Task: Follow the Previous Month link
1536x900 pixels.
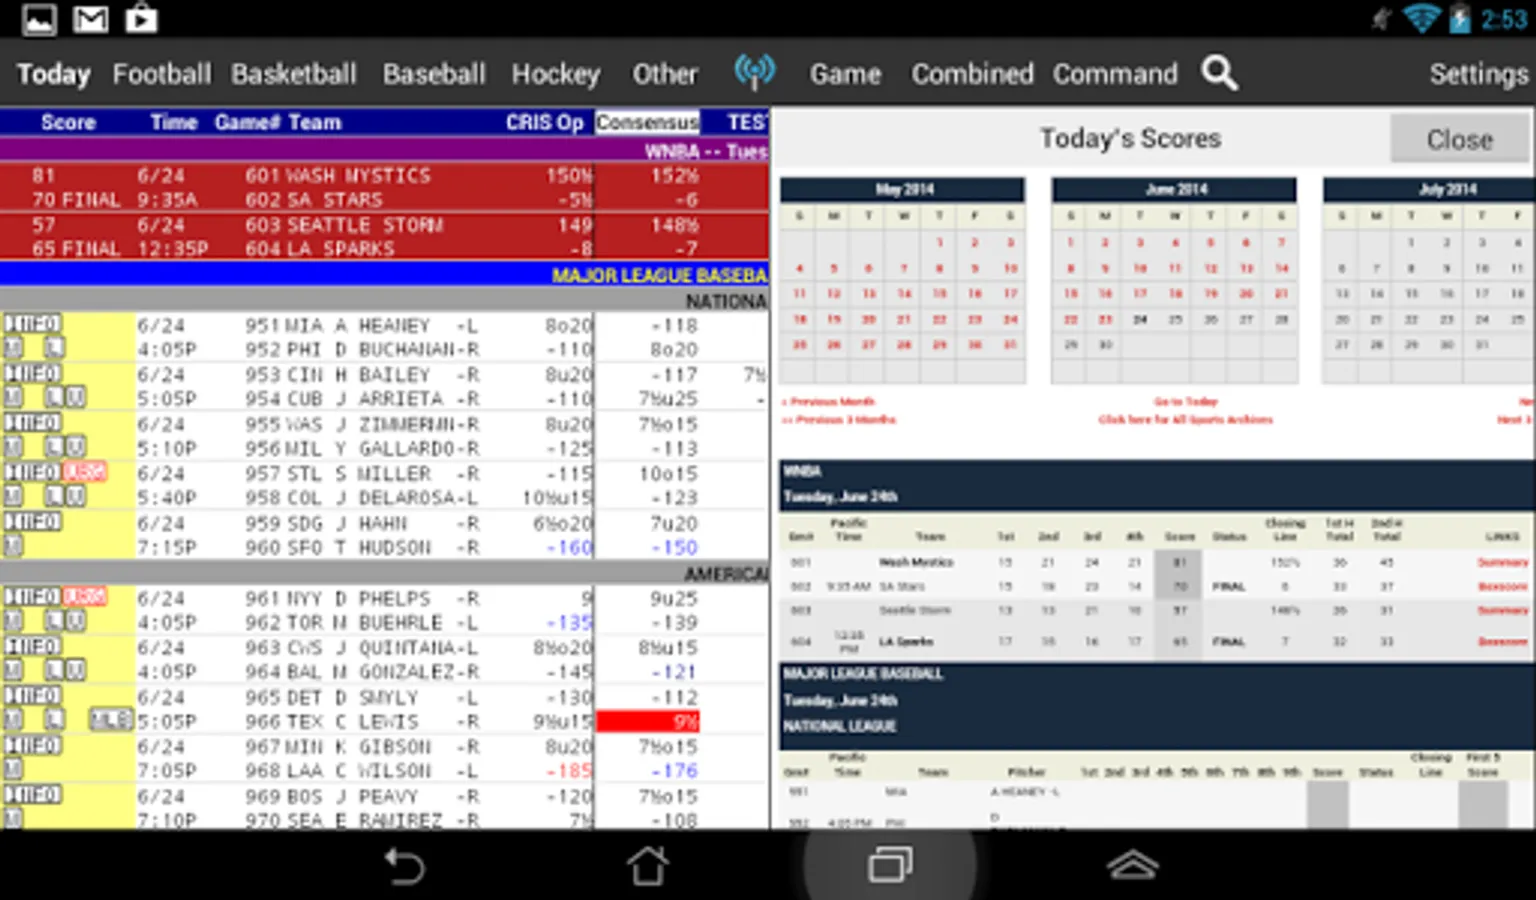Action: coord(829,402)
